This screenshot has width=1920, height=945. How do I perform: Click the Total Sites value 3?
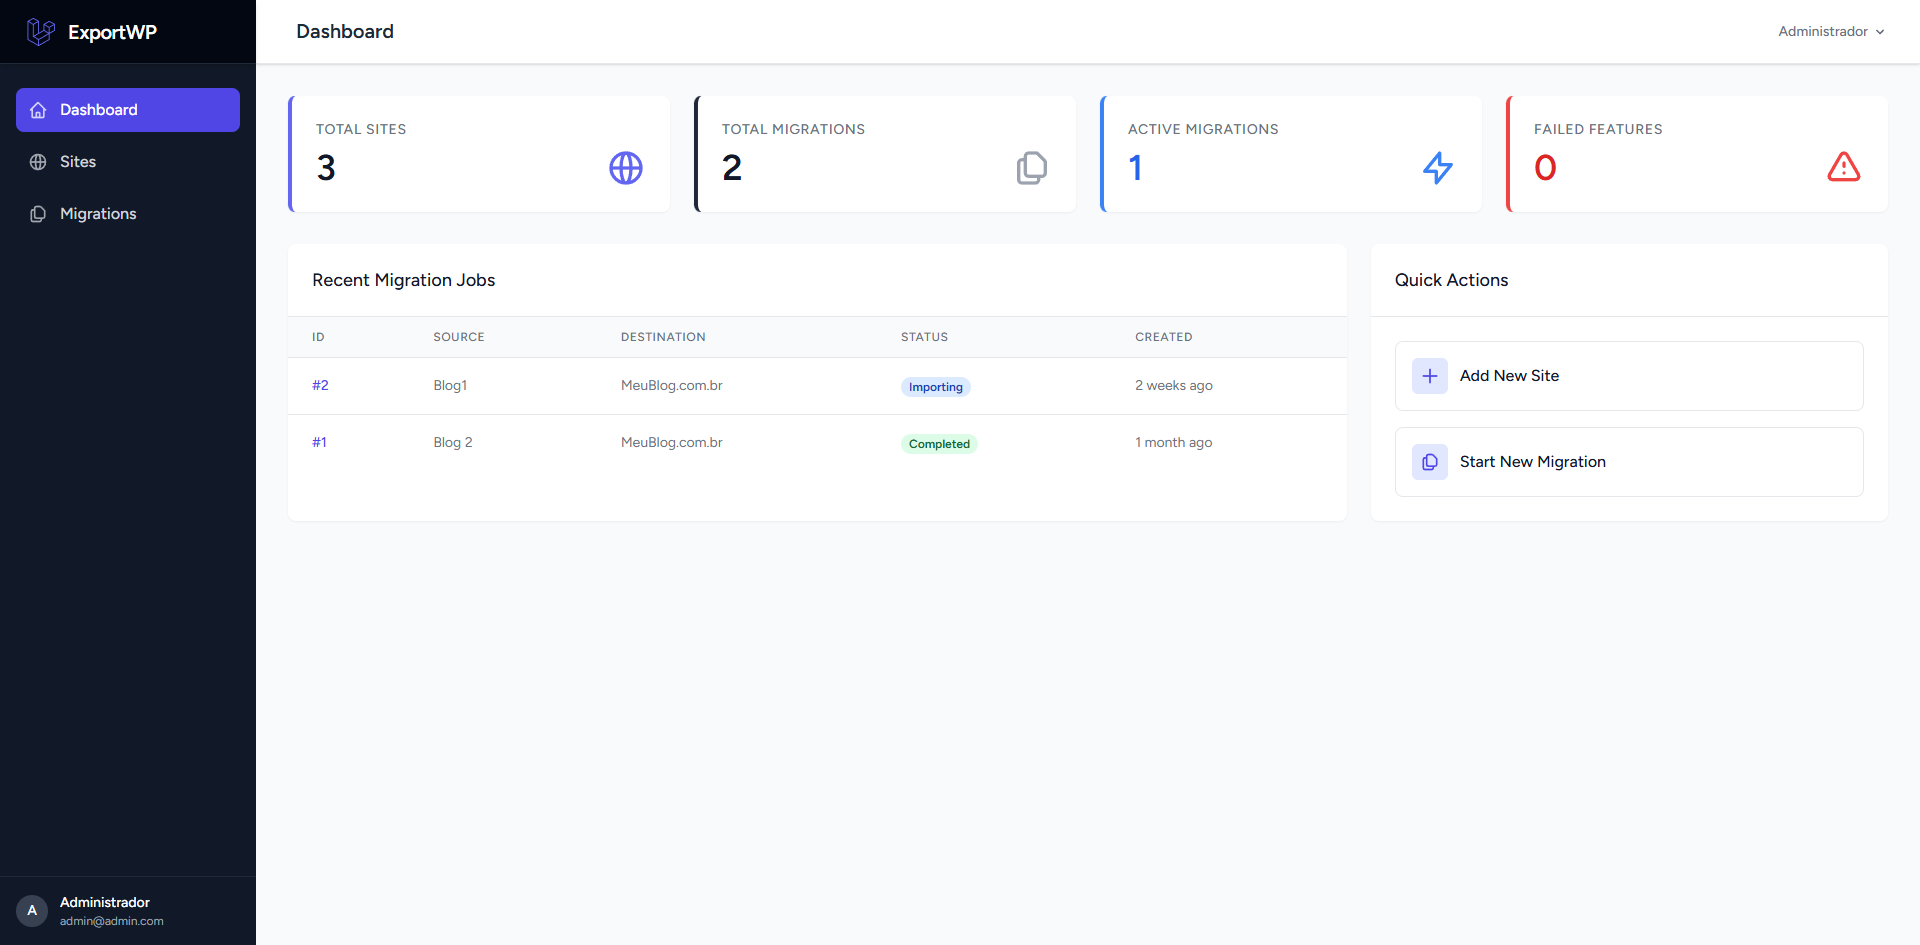coord(326,168)
